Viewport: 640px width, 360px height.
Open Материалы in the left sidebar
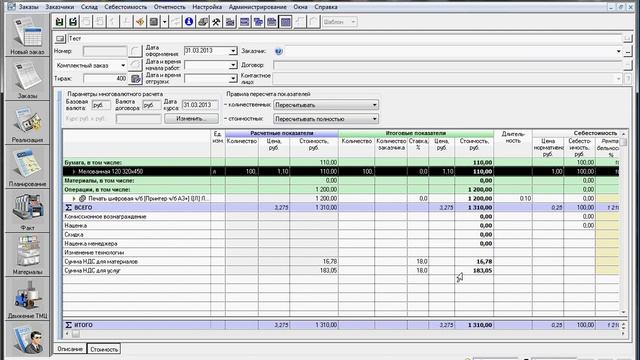(x=27, y=255)
